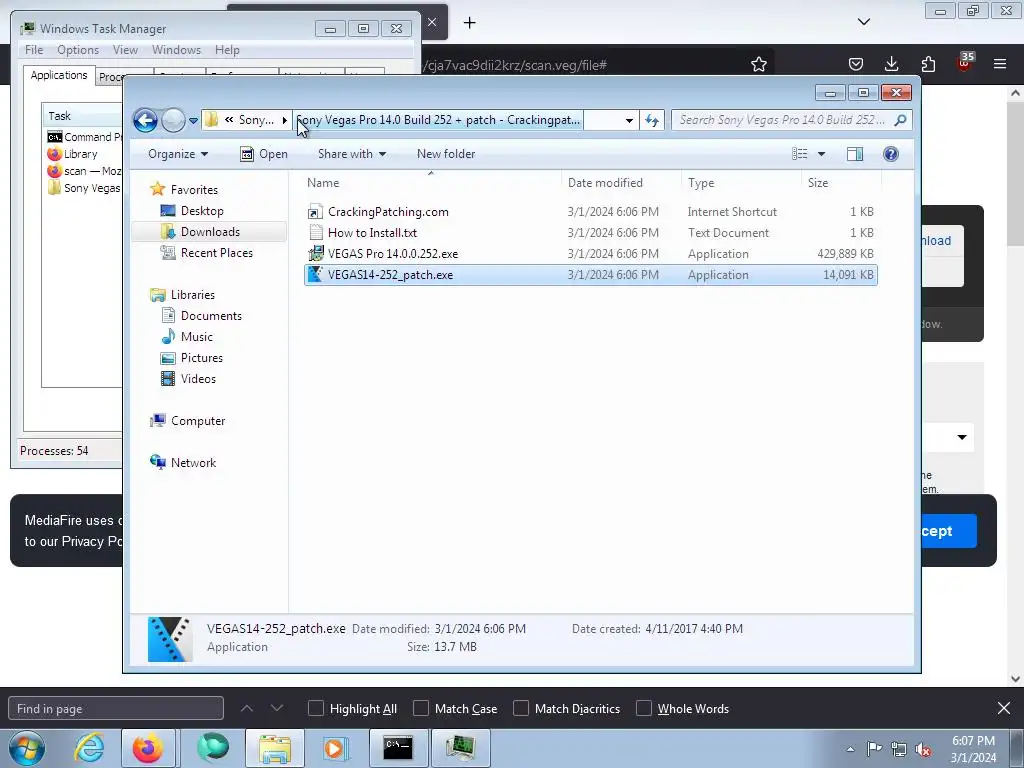Select the How to Install.txt file

(x=372, y=232)
